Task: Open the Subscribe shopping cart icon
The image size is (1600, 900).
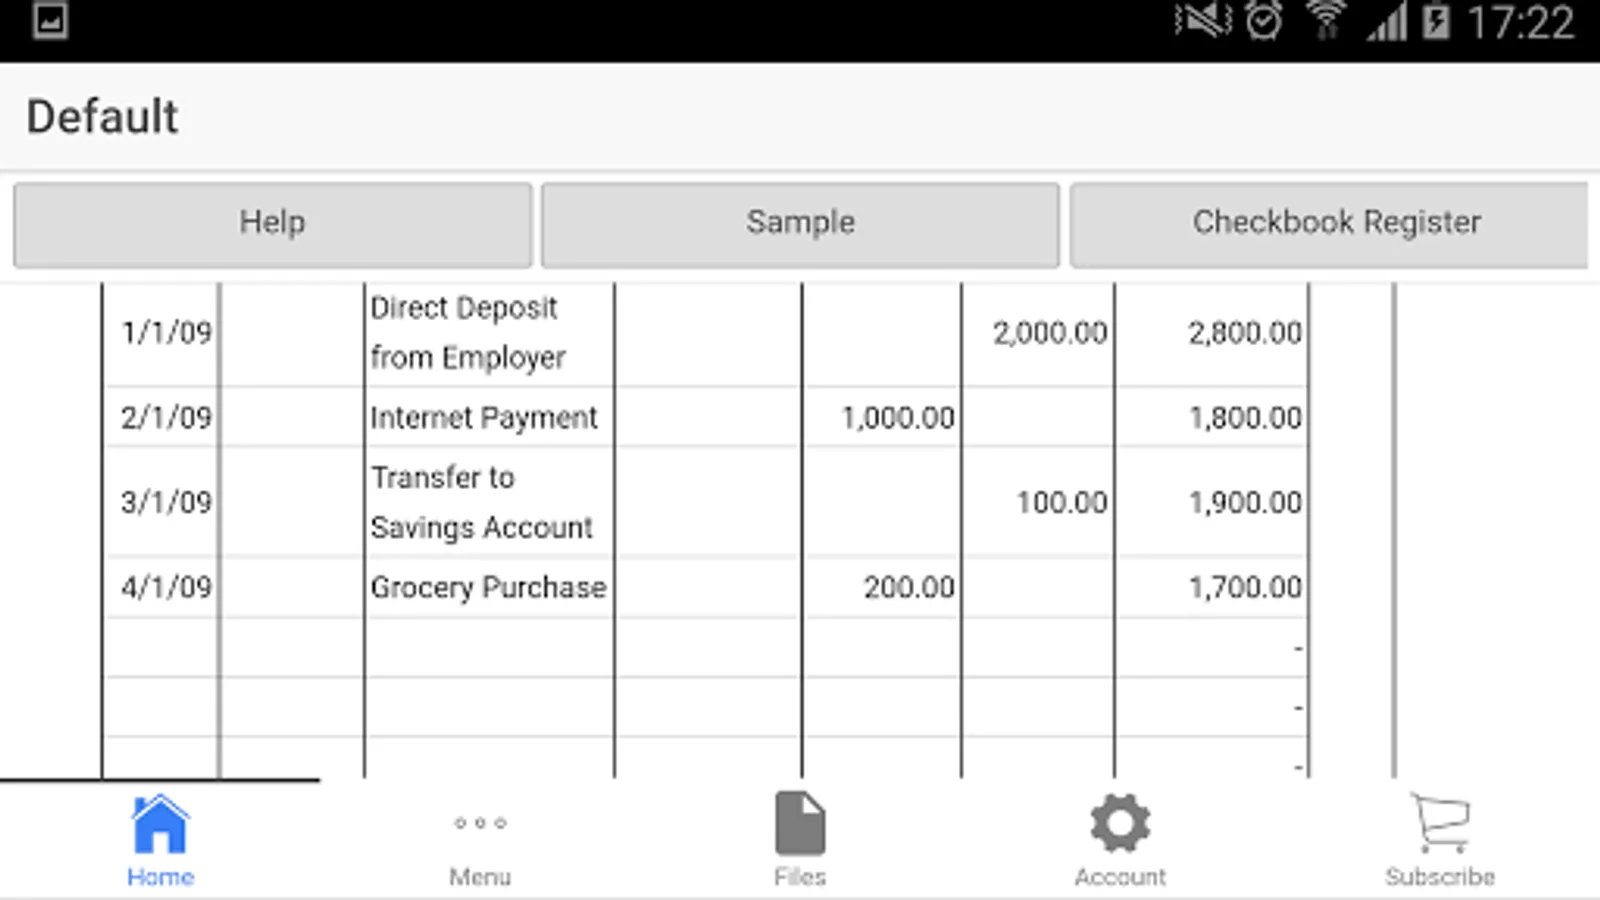Action: (x=1440, y=823)
